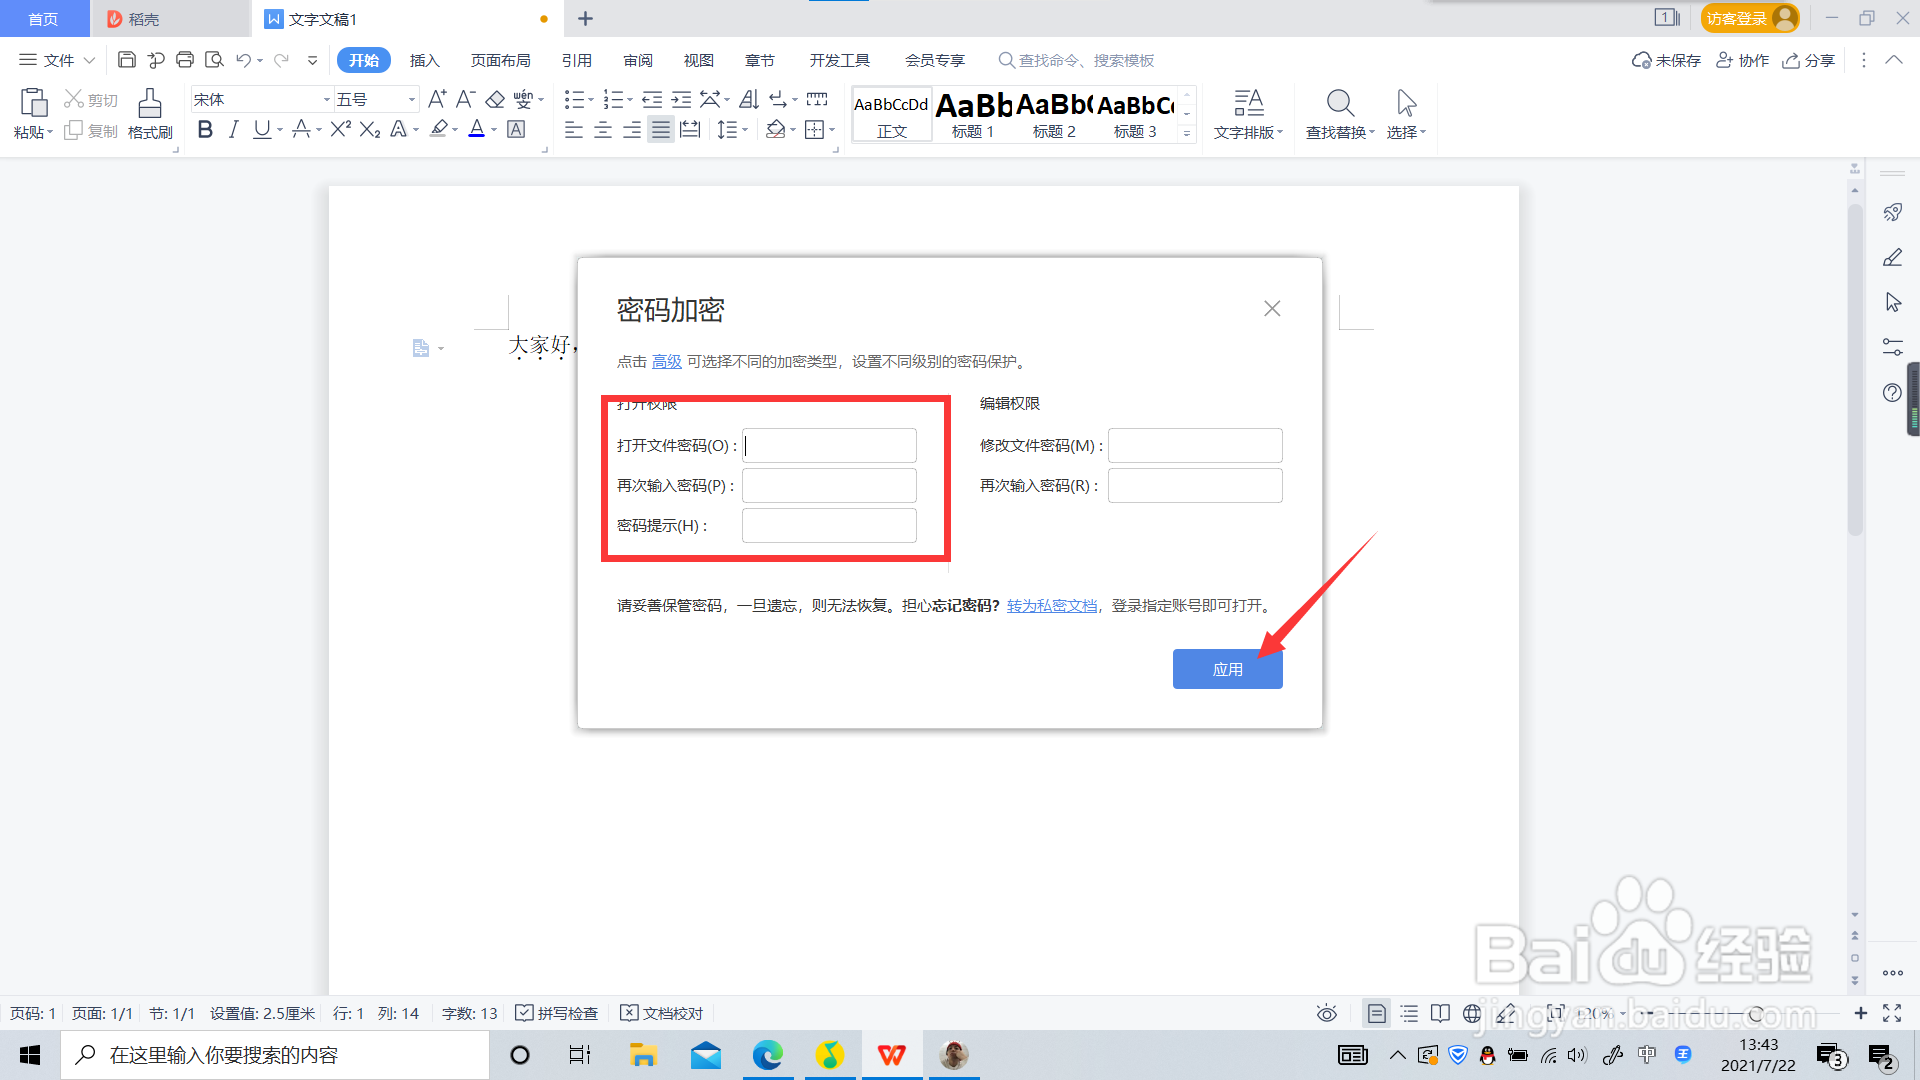Select the Superscript icon
Image resolution: width=1920 pixels, height=1080 pixels.
(340, 130)
